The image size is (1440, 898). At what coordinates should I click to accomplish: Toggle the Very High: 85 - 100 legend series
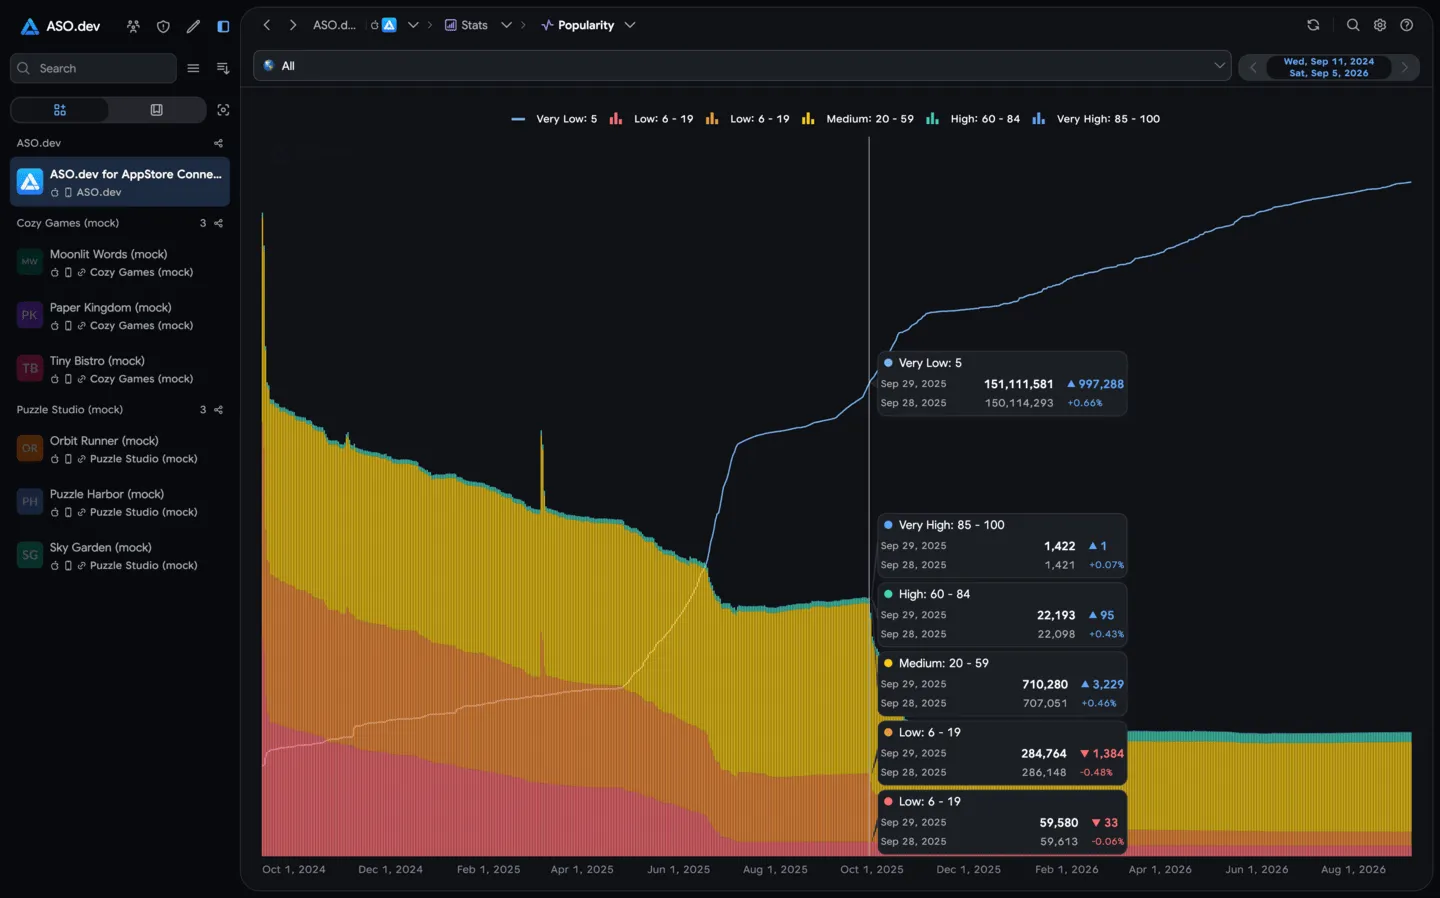[x=1096, y=119]
